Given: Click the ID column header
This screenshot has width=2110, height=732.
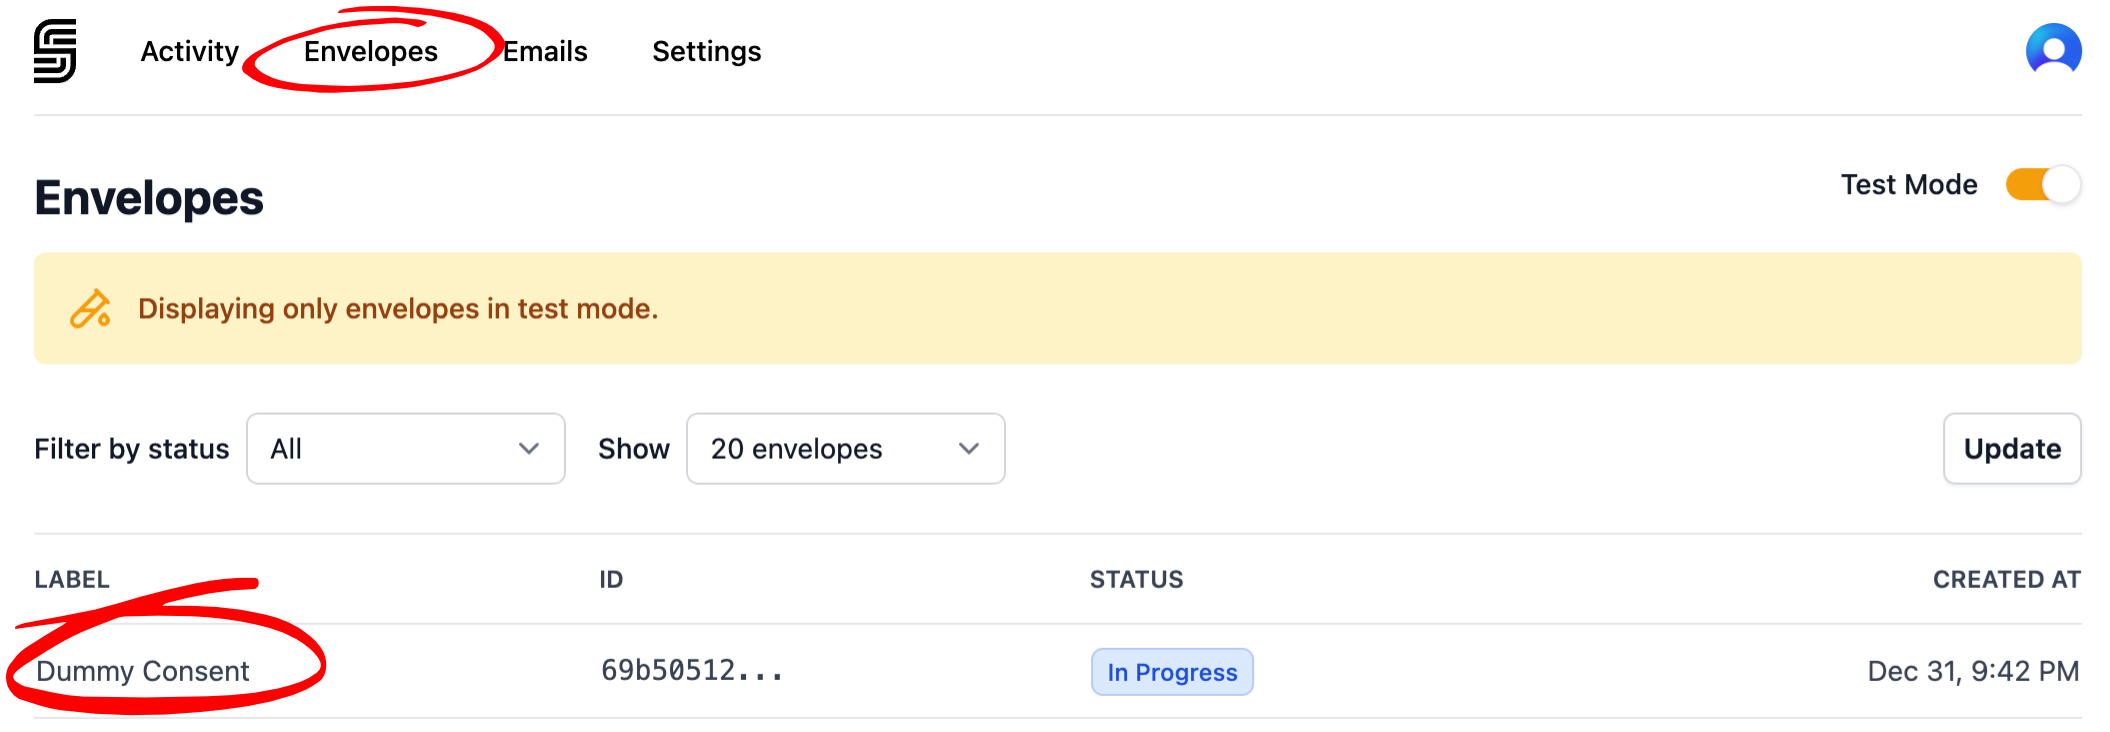Looking at the screenshot, I should click(611, 580).
